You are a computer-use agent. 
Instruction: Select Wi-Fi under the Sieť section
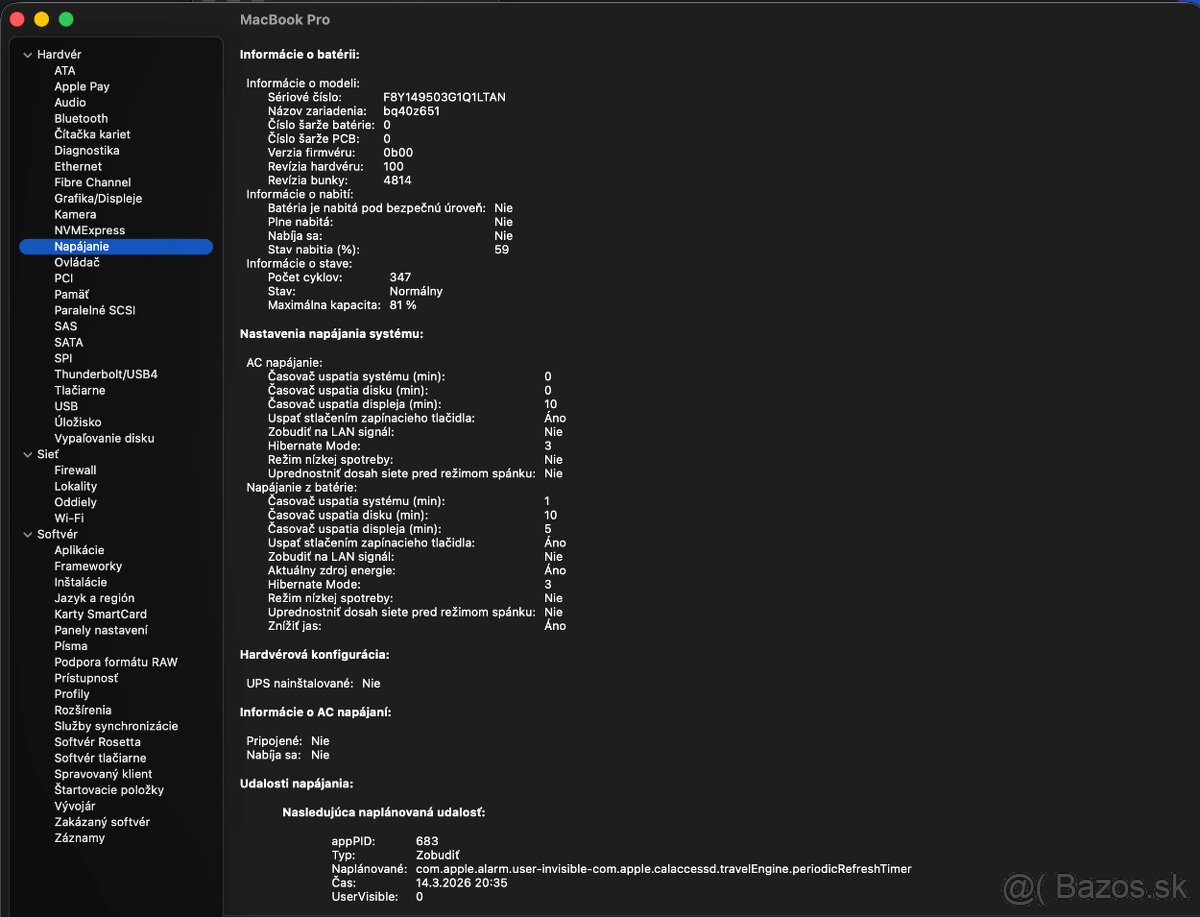pos(69,518)
